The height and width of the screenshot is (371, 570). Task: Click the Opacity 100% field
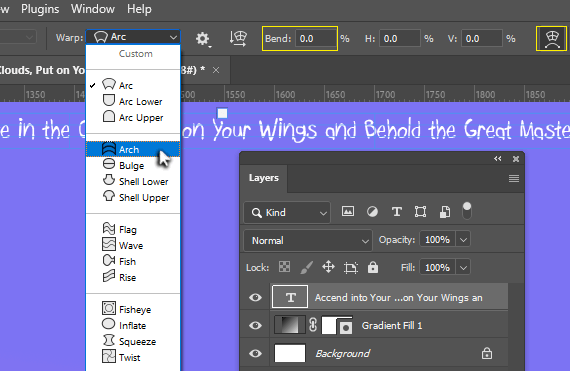[x=438, y=240]
